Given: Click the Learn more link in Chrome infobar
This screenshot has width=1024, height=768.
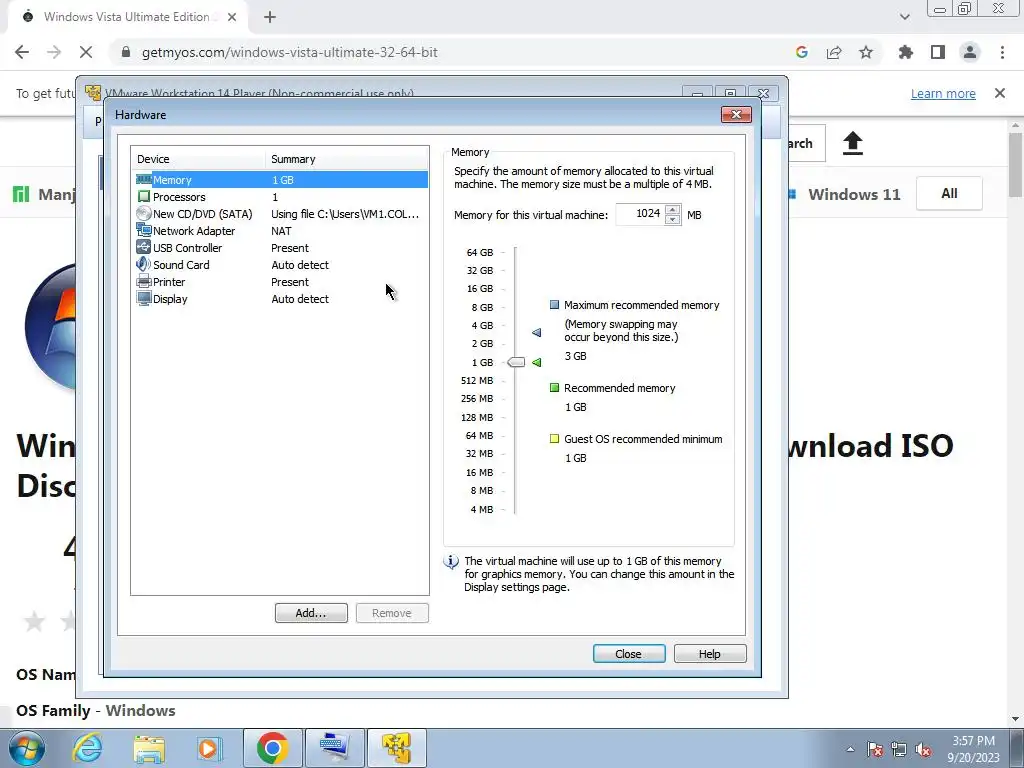Looking at the screenshot, I should pyautogui.click(x=943, y=93).
